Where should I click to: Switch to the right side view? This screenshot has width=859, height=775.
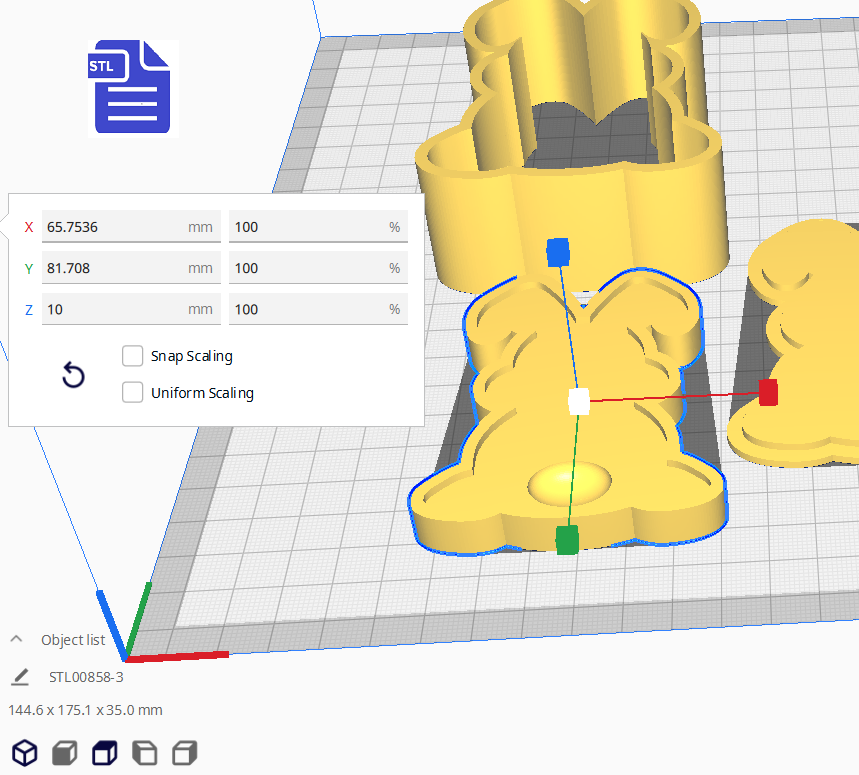(185, 752)
